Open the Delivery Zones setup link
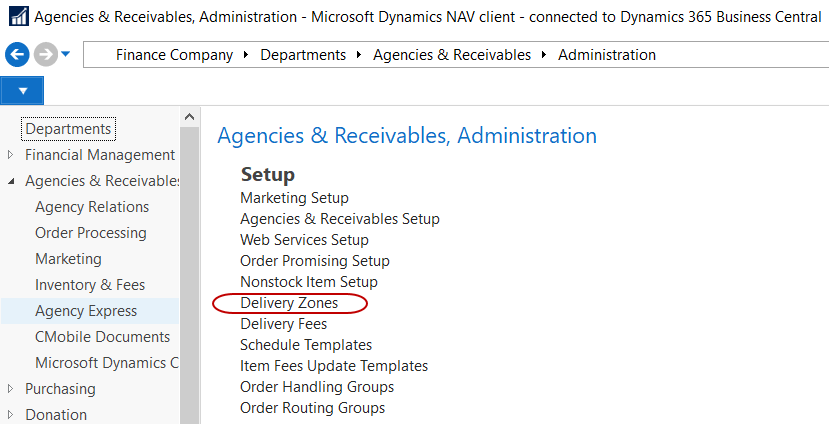829x424 pixels. 289,303
